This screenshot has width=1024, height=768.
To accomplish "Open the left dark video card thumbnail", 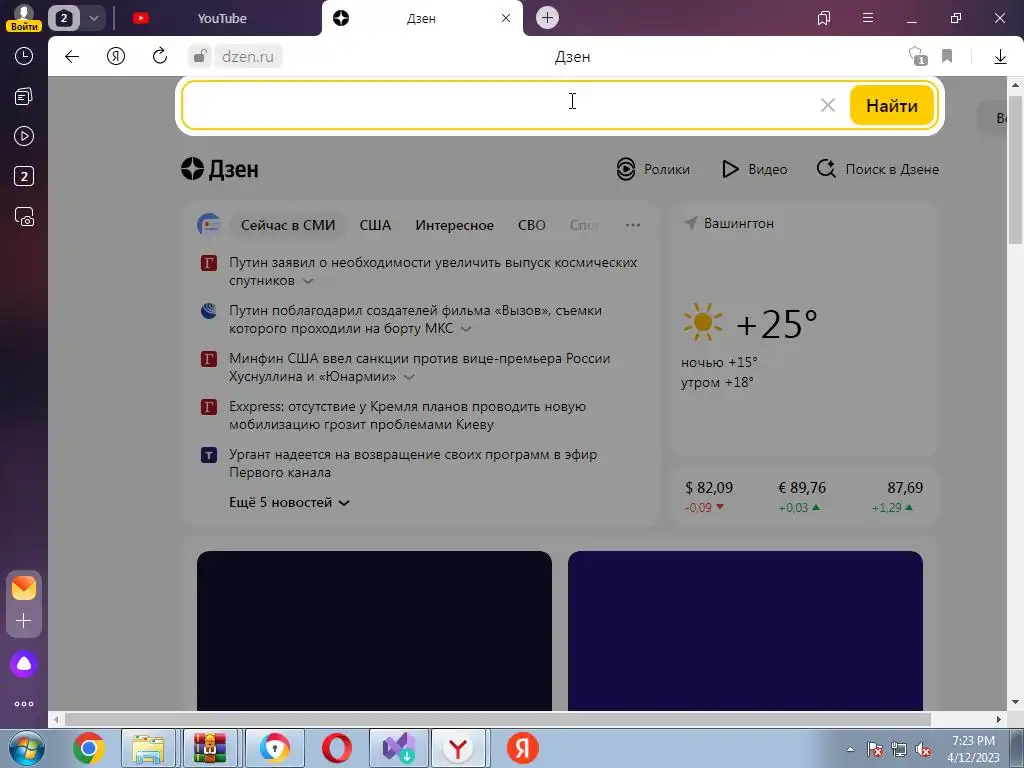I will pos(374,631).
